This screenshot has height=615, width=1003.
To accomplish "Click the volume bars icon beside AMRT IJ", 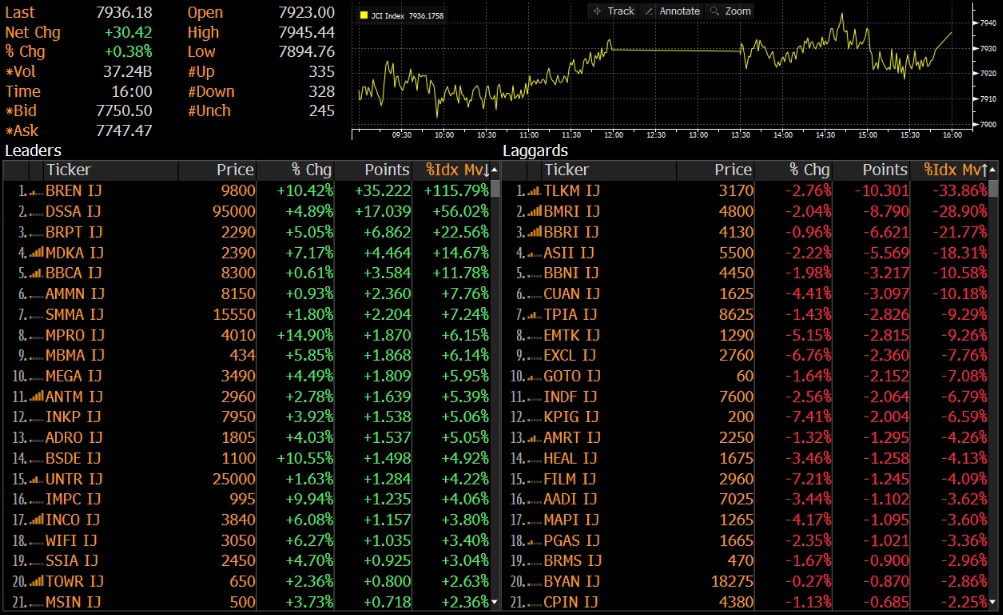I will [x=534, y=438].
